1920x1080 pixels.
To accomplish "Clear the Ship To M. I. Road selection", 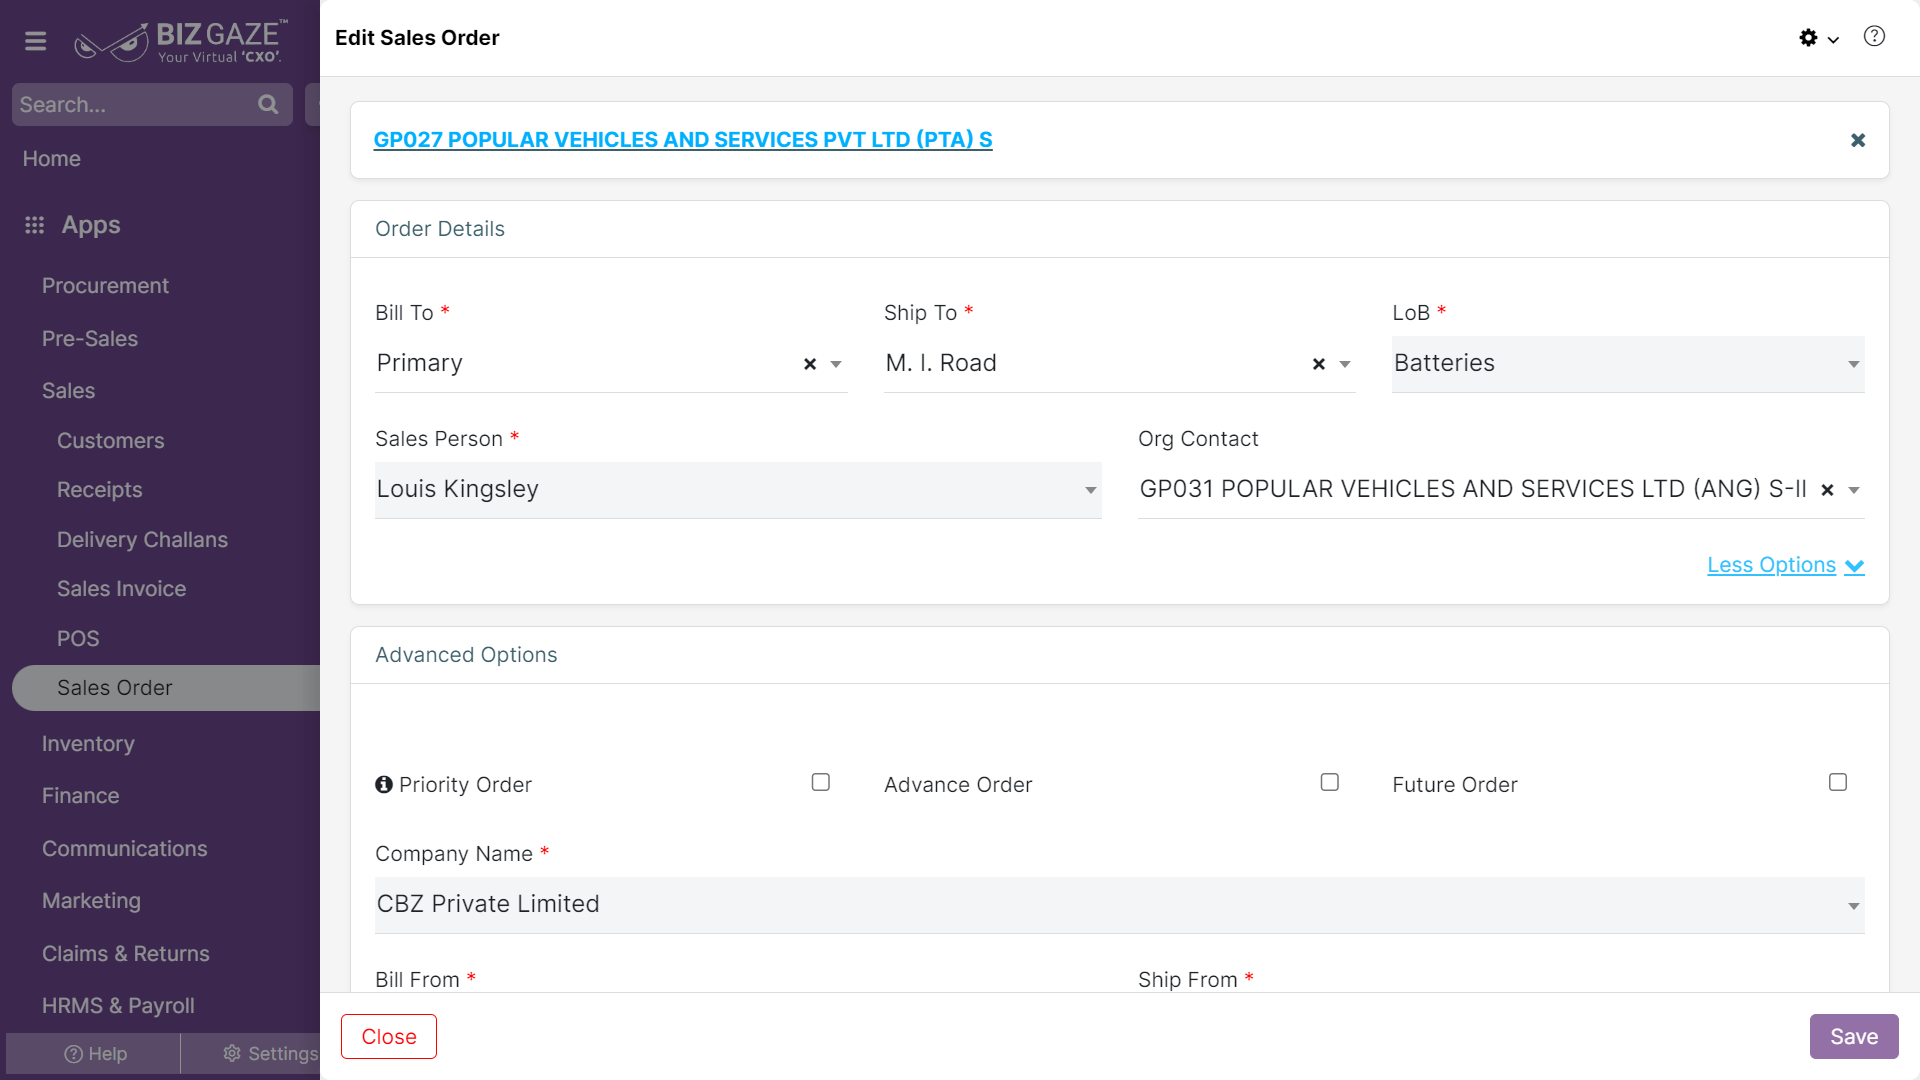I will (1319, 365).
